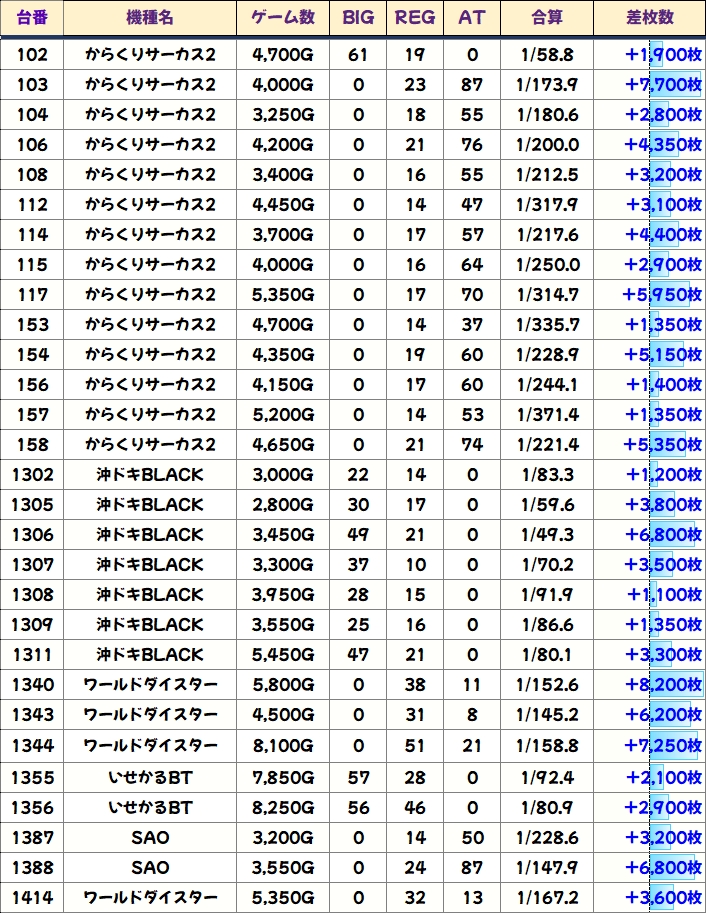
Task: Click game count 3,450G cell
Action: tap(283, 535)
